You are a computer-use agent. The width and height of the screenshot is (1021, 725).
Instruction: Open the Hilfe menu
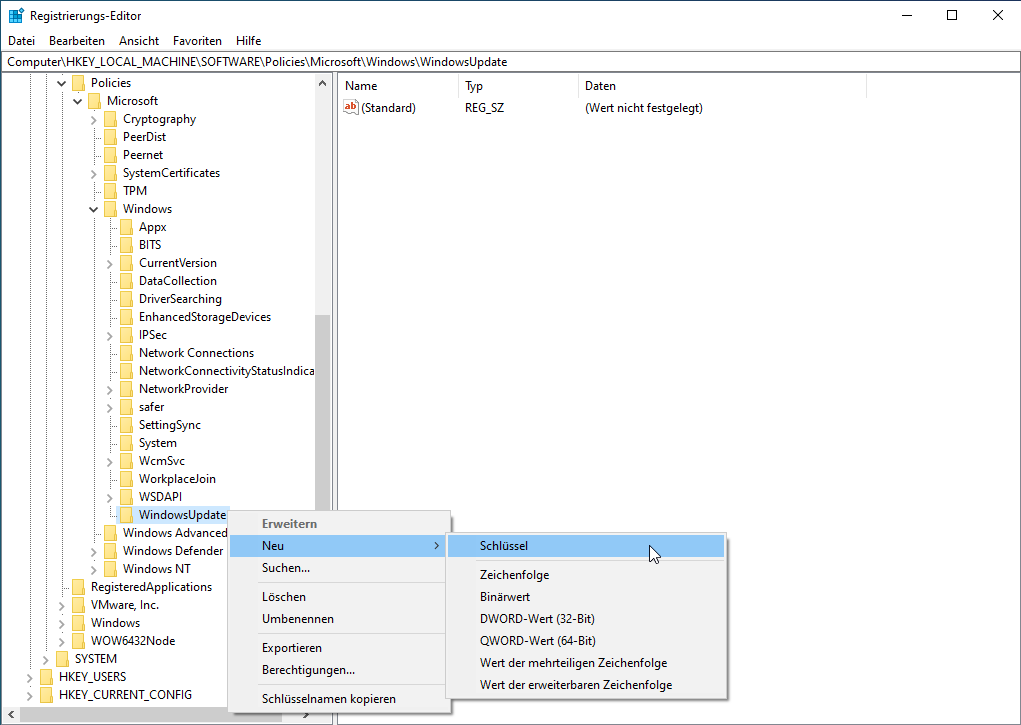(249, 40)
